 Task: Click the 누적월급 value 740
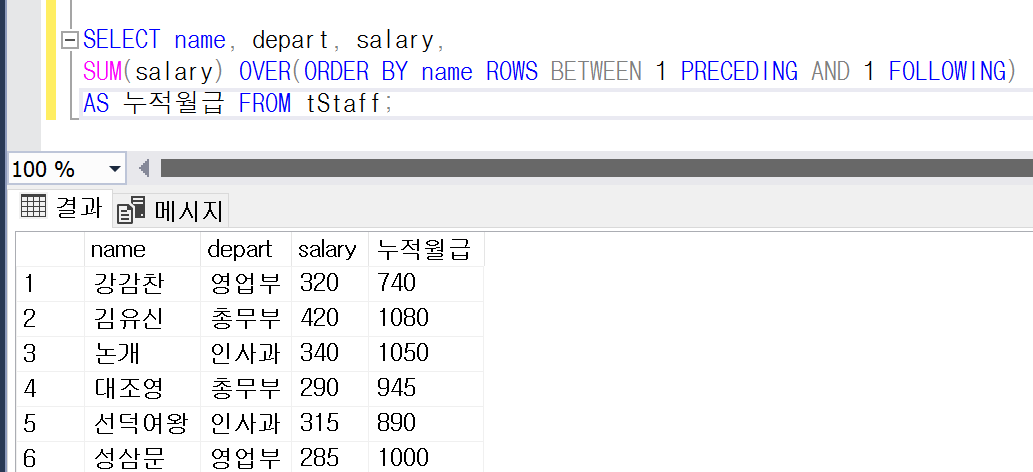coord(426,283)
